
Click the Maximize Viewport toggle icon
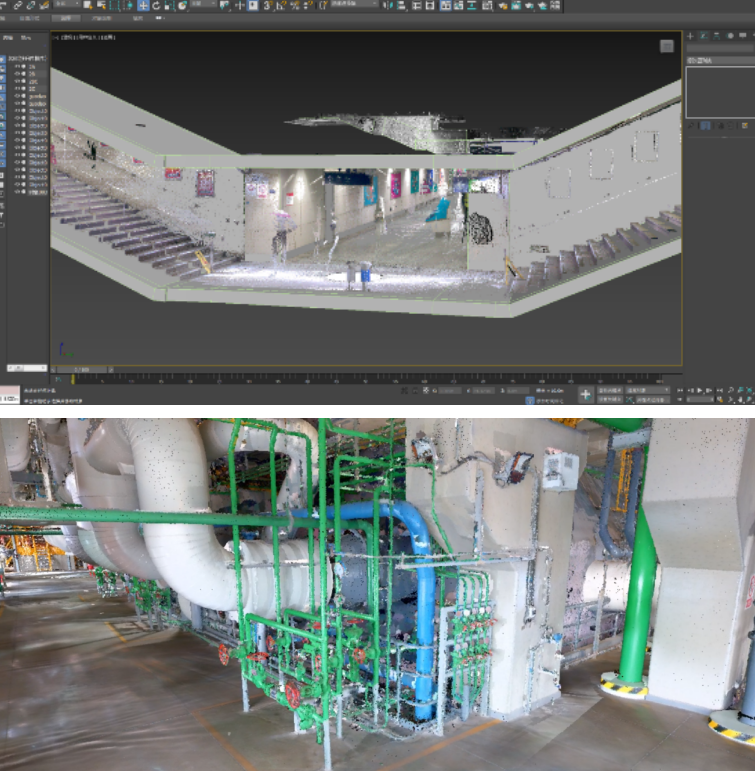click(x=748, y=399)
